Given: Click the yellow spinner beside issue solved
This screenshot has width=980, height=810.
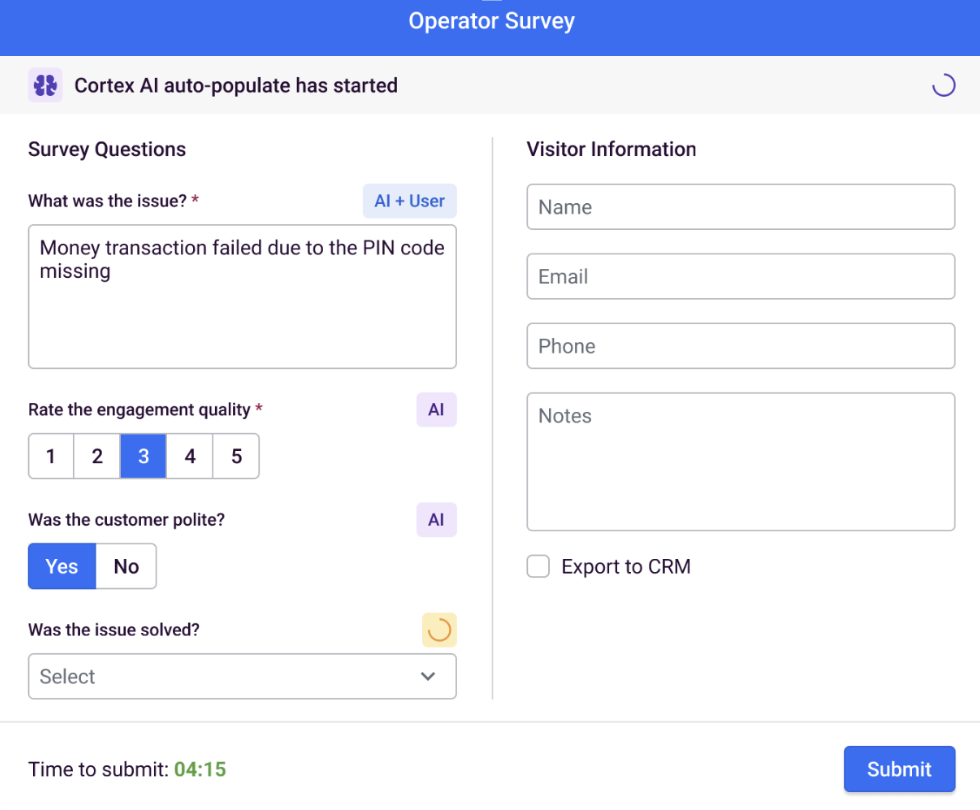Looking at the screenshot, I should [x=439, y=630].
